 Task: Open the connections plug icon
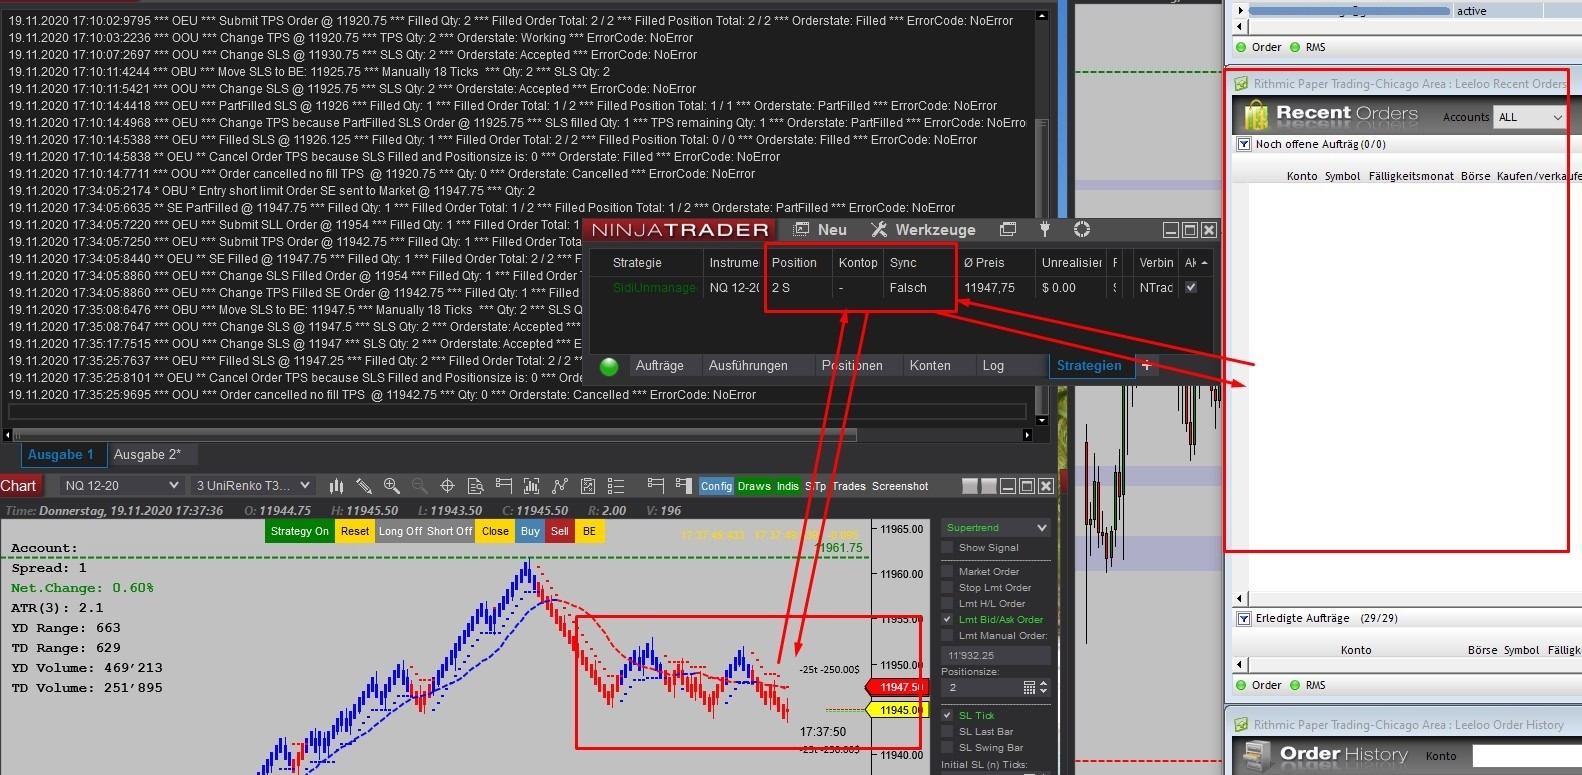tap(1045, 230)
